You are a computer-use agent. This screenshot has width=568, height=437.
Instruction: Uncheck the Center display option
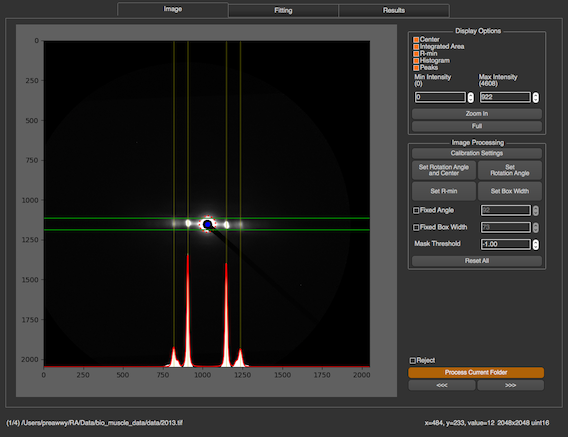(x=416, y=39)
